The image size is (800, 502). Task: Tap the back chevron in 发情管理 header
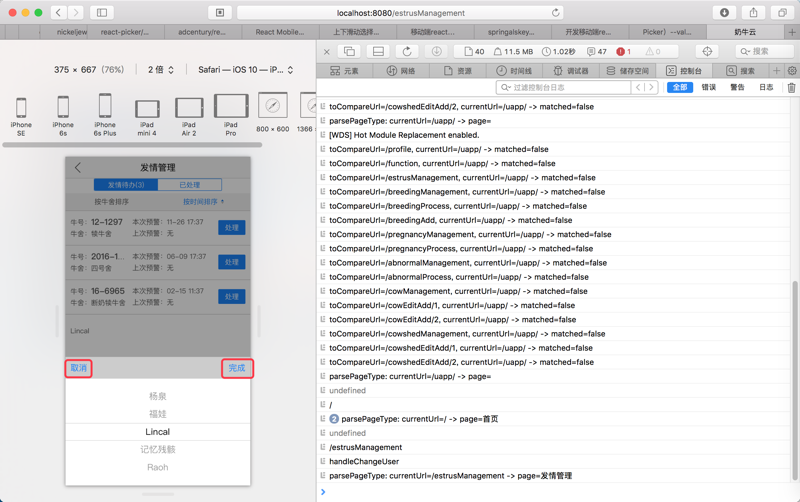78,167
